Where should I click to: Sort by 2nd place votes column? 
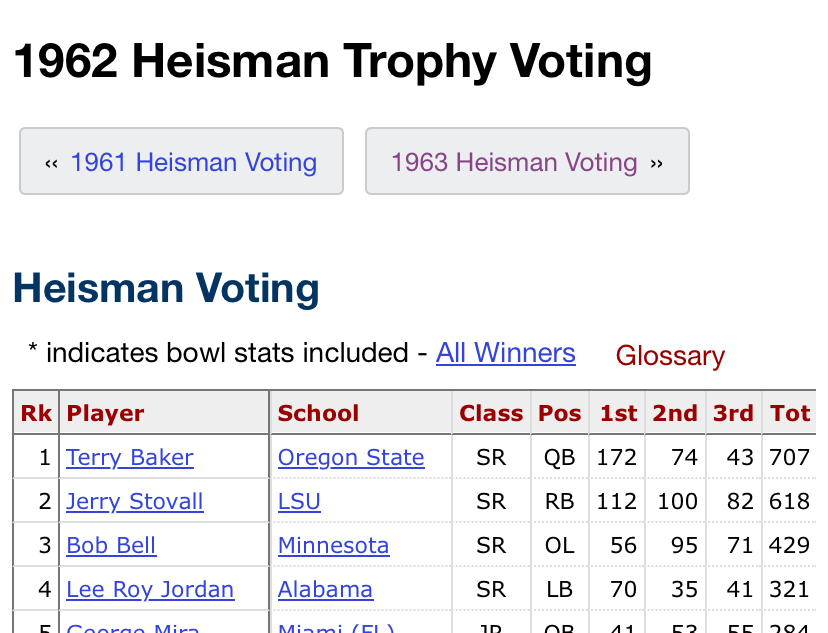click(675, 414)
